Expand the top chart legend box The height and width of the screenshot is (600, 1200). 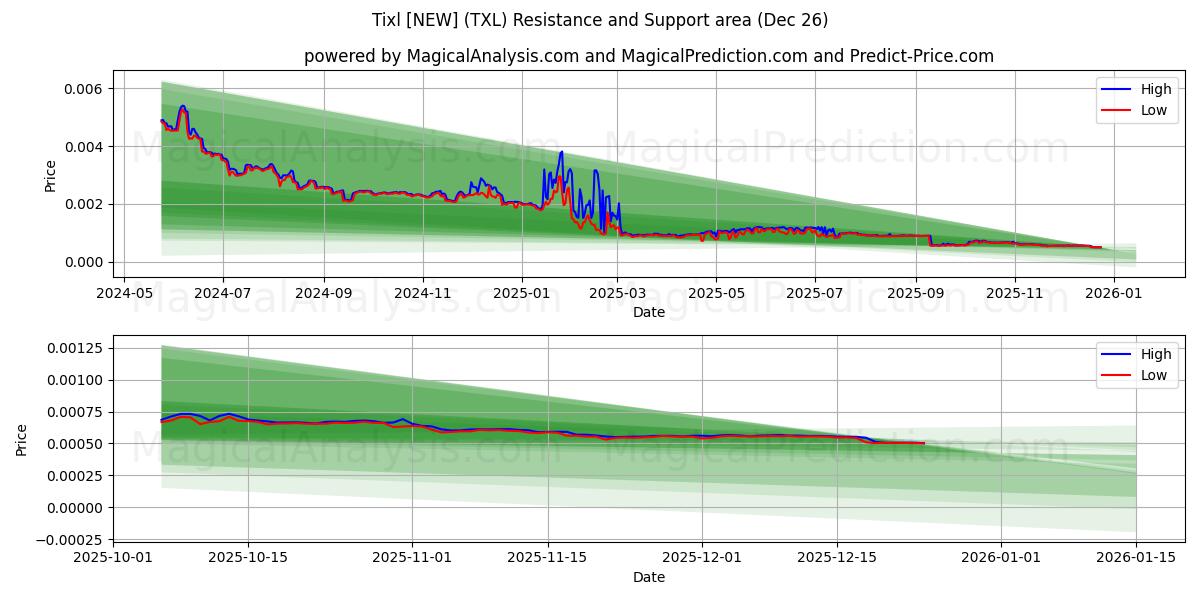1137,99
